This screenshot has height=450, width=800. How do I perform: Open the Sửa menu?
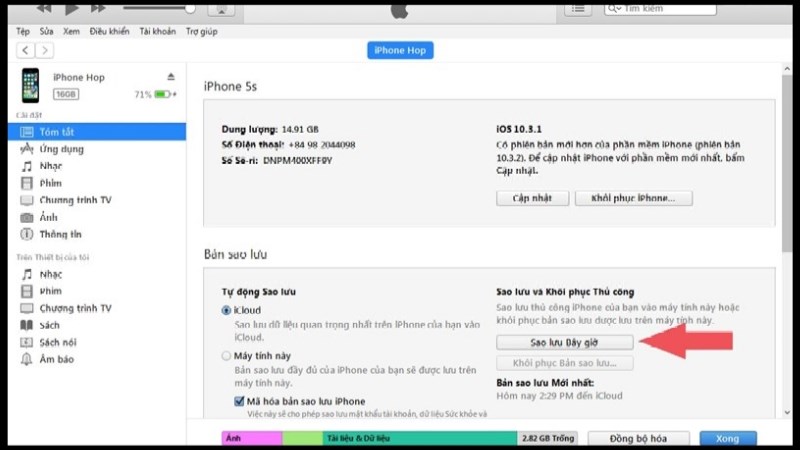click(x=46, y=32)
